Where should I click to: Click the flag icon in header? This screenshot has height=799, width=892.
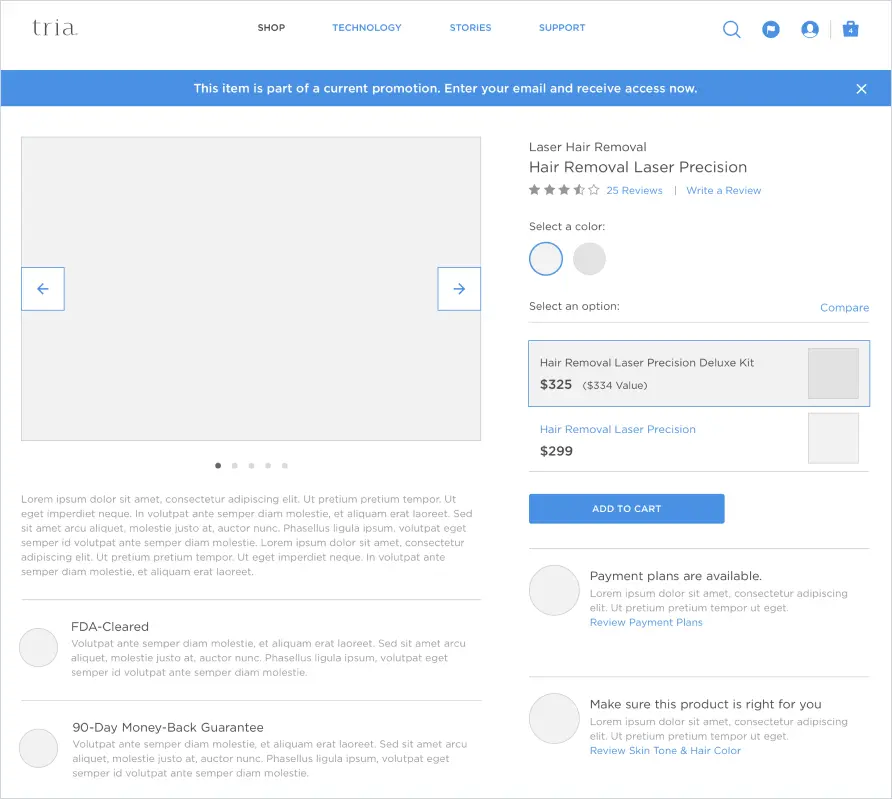click(x=771, y=29)
